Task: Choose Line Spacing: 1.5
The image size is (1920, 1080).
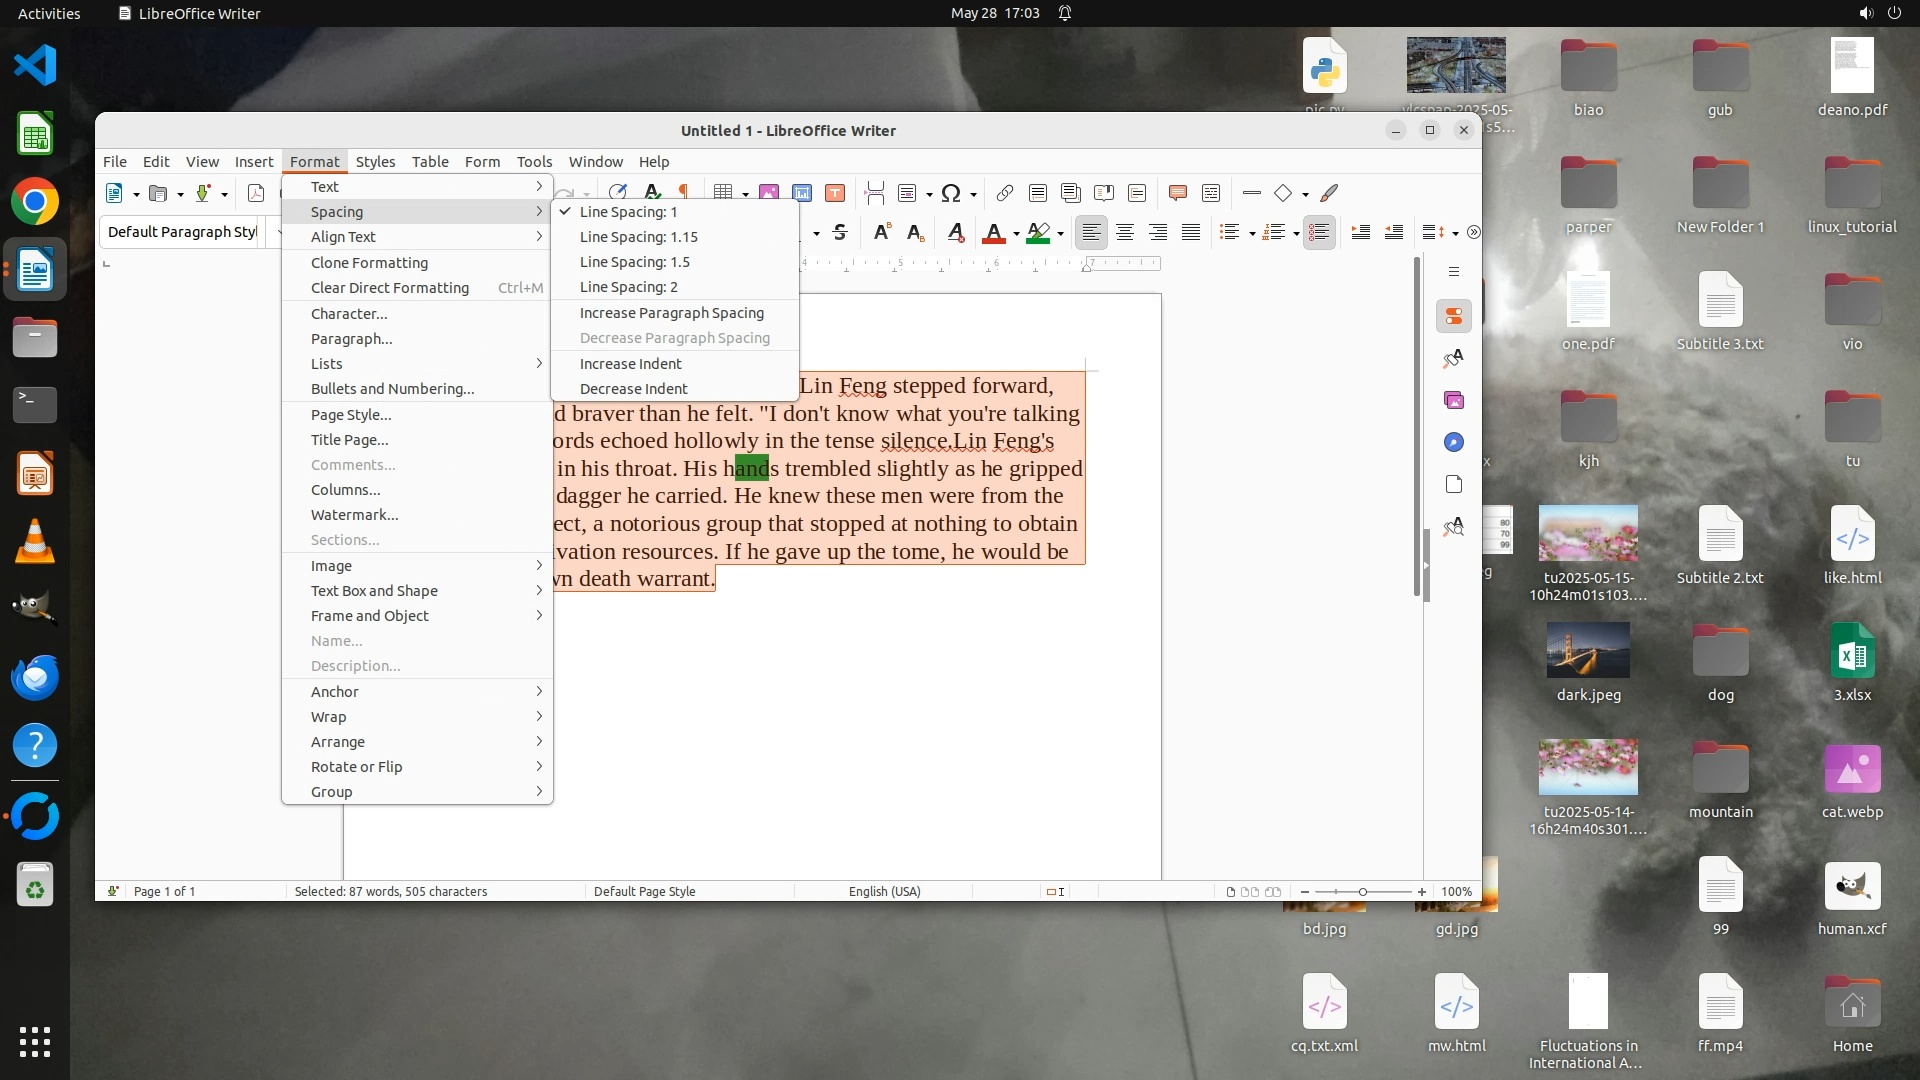Action: tap(635, 262)
